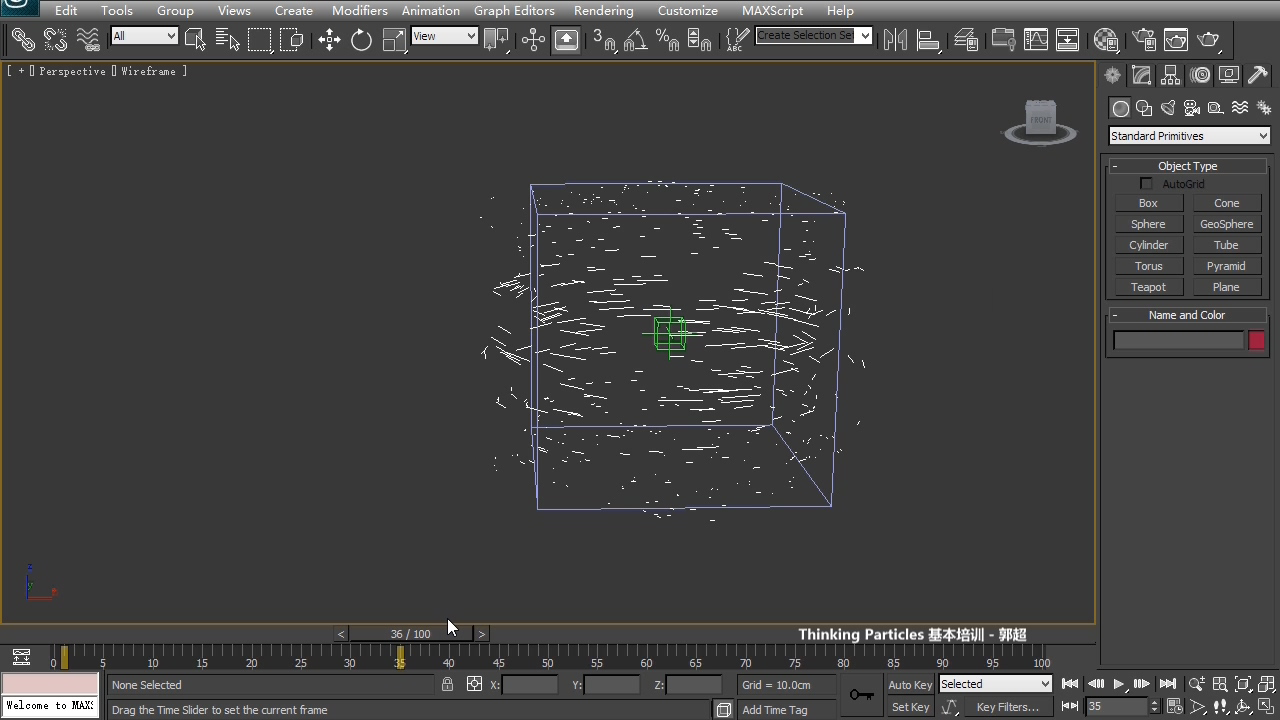Switch to the Motion command panel tab
Screen dimensions: 1280x720
point(1200,76)
